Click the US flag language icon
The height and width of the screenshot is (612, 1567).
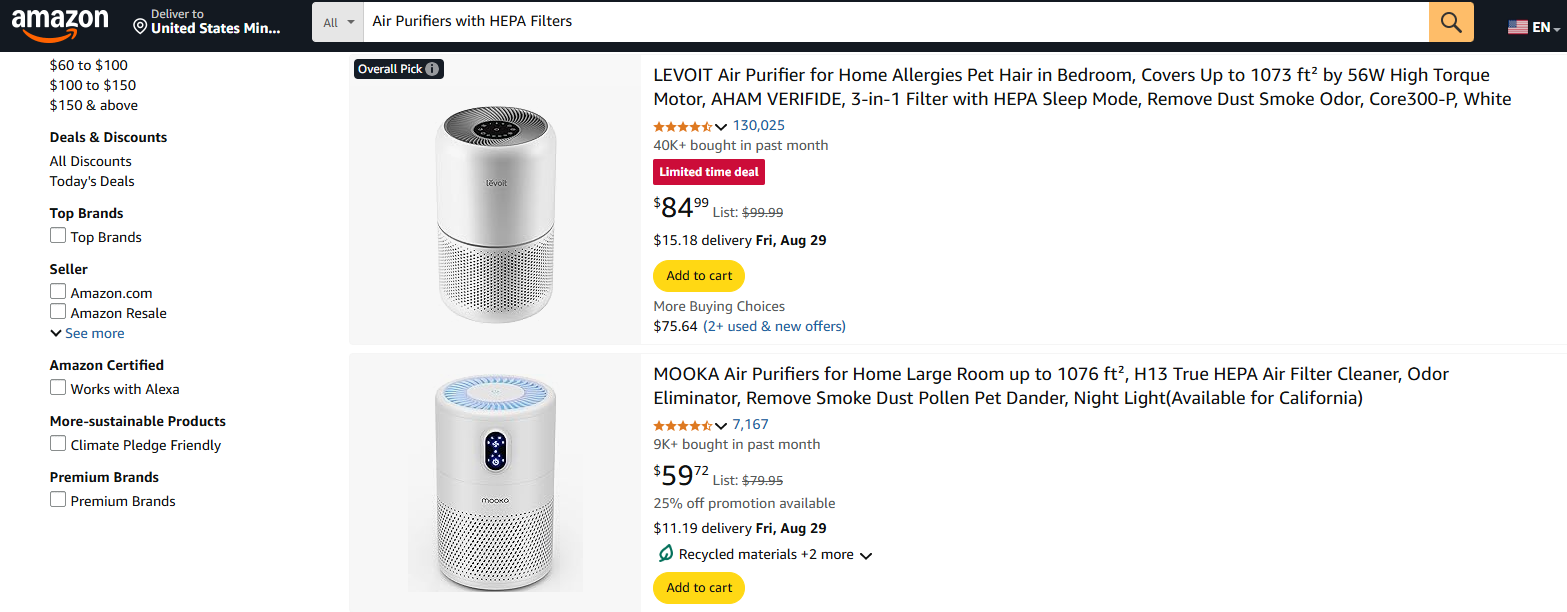tap(1516, 26)
